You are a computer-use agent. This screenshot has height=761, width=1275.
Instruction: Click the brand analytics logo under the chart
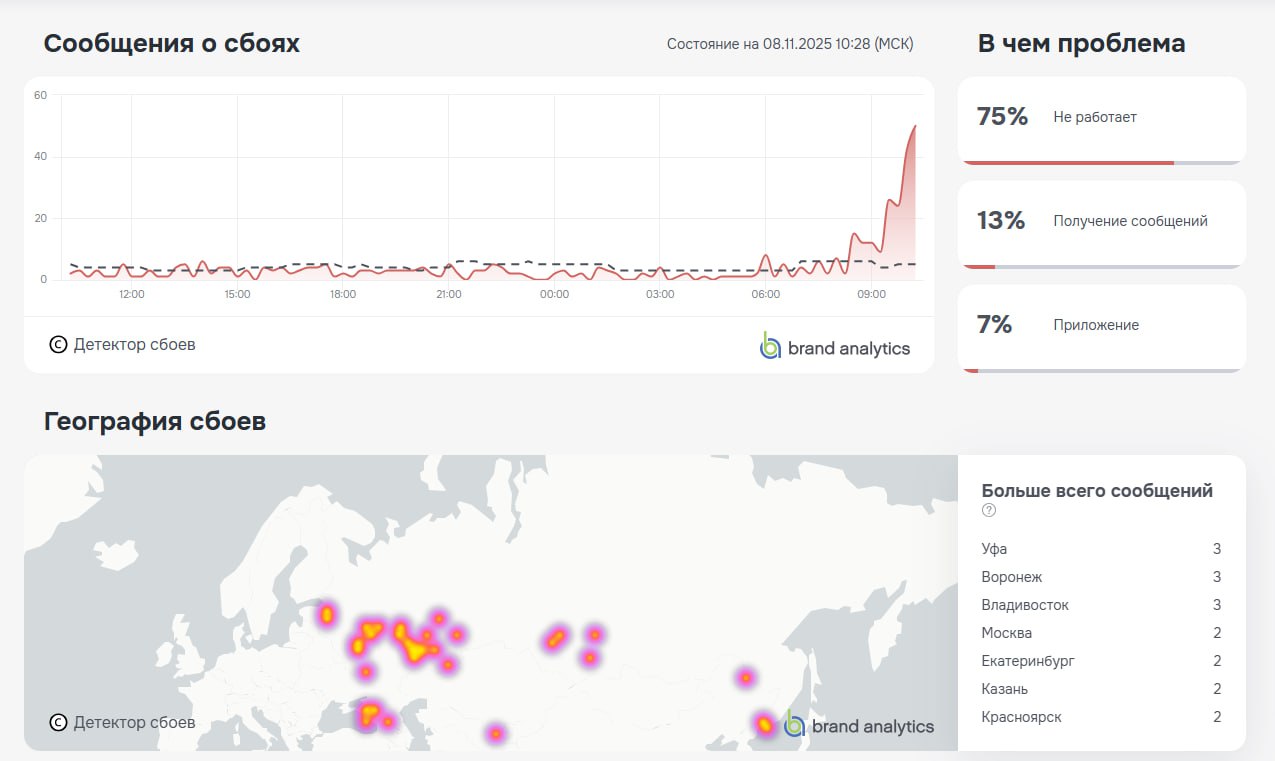[x=834, y=347]
